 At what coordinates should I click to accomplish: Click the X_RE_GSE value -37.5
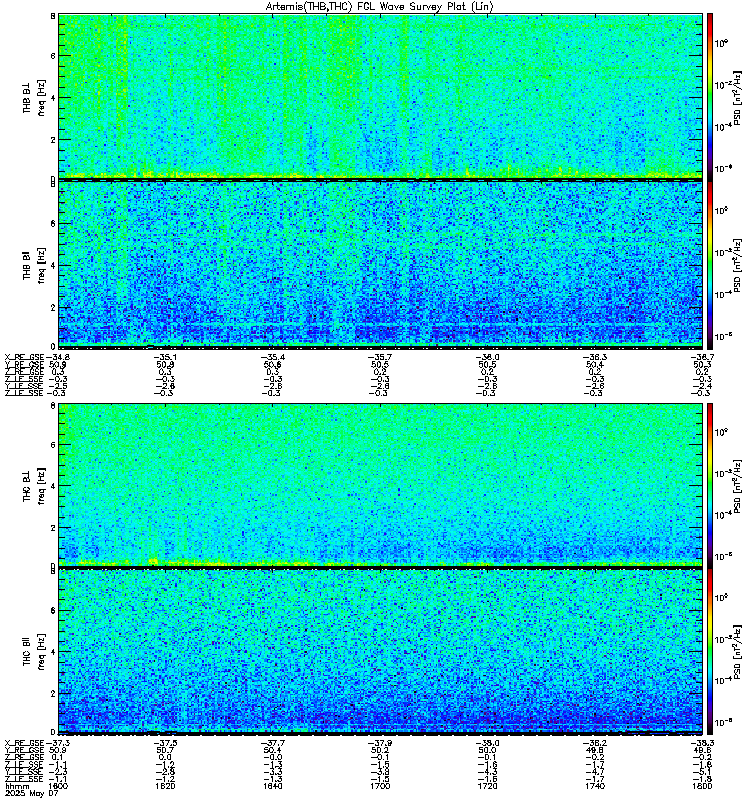(x=165, y=743)
